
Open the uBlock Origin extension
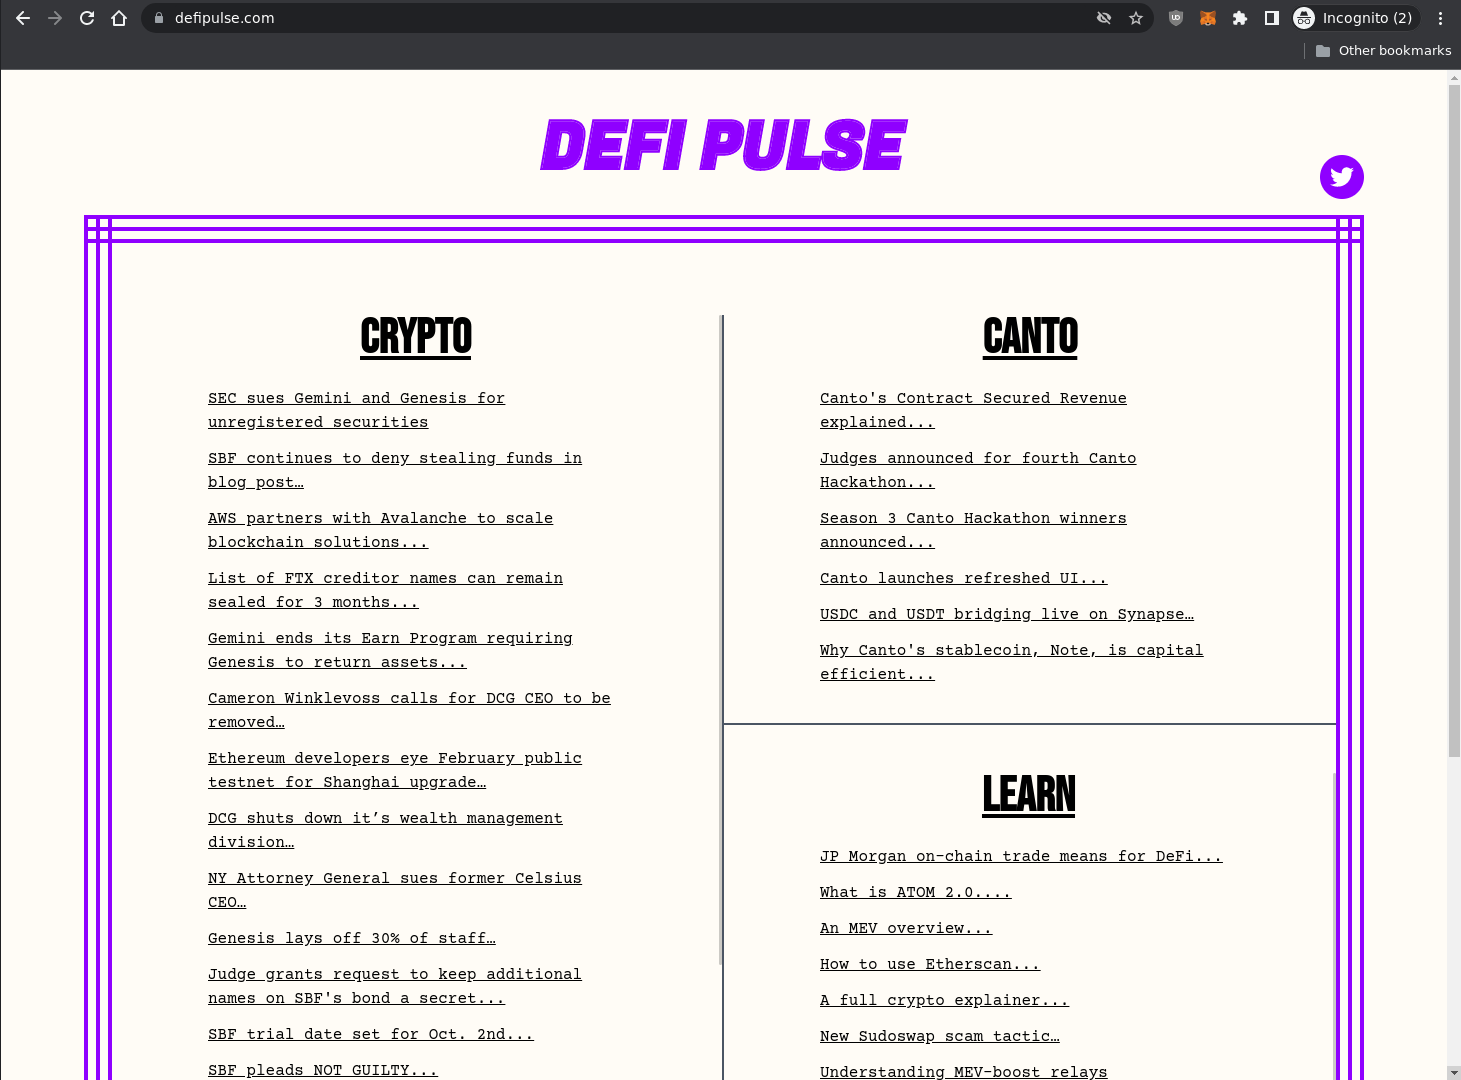(1175, 17)
